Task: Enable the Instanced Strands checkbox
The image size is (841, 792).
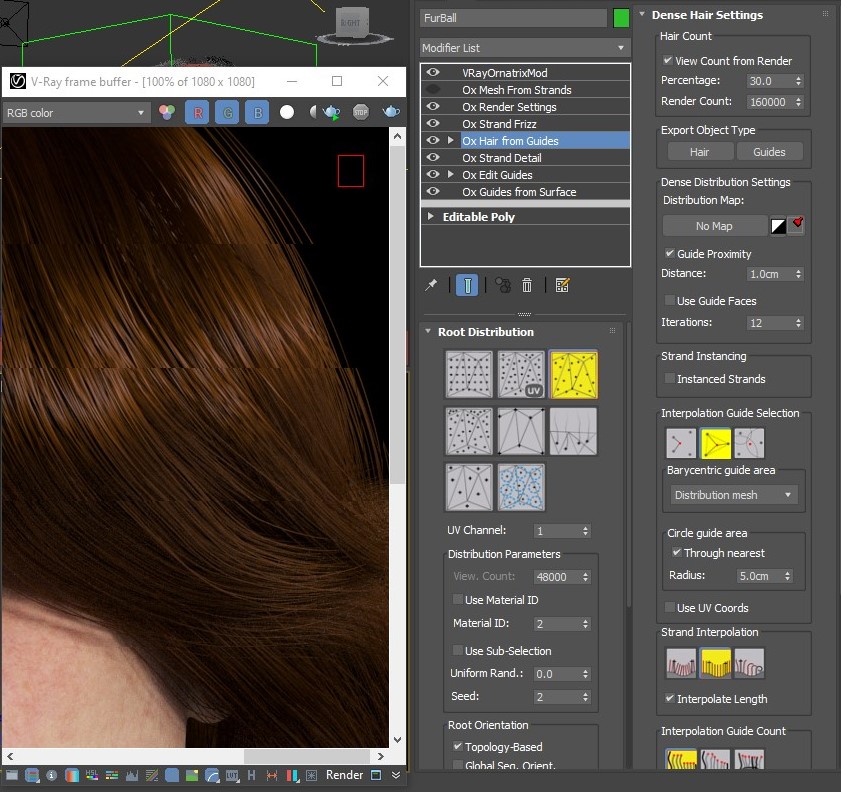Action: [670, 379]
